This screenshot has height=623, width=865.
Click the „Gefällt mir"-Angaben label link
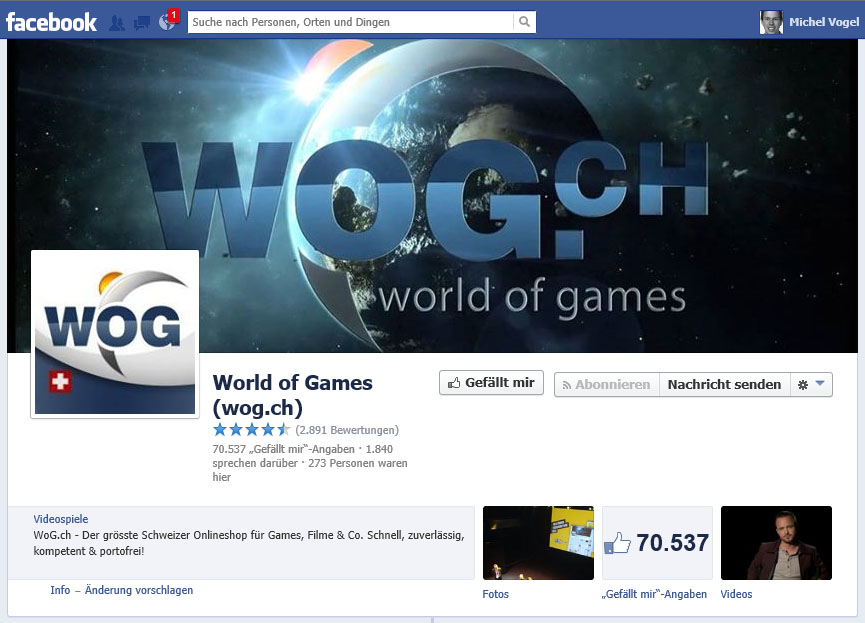(x=654, y=594)
